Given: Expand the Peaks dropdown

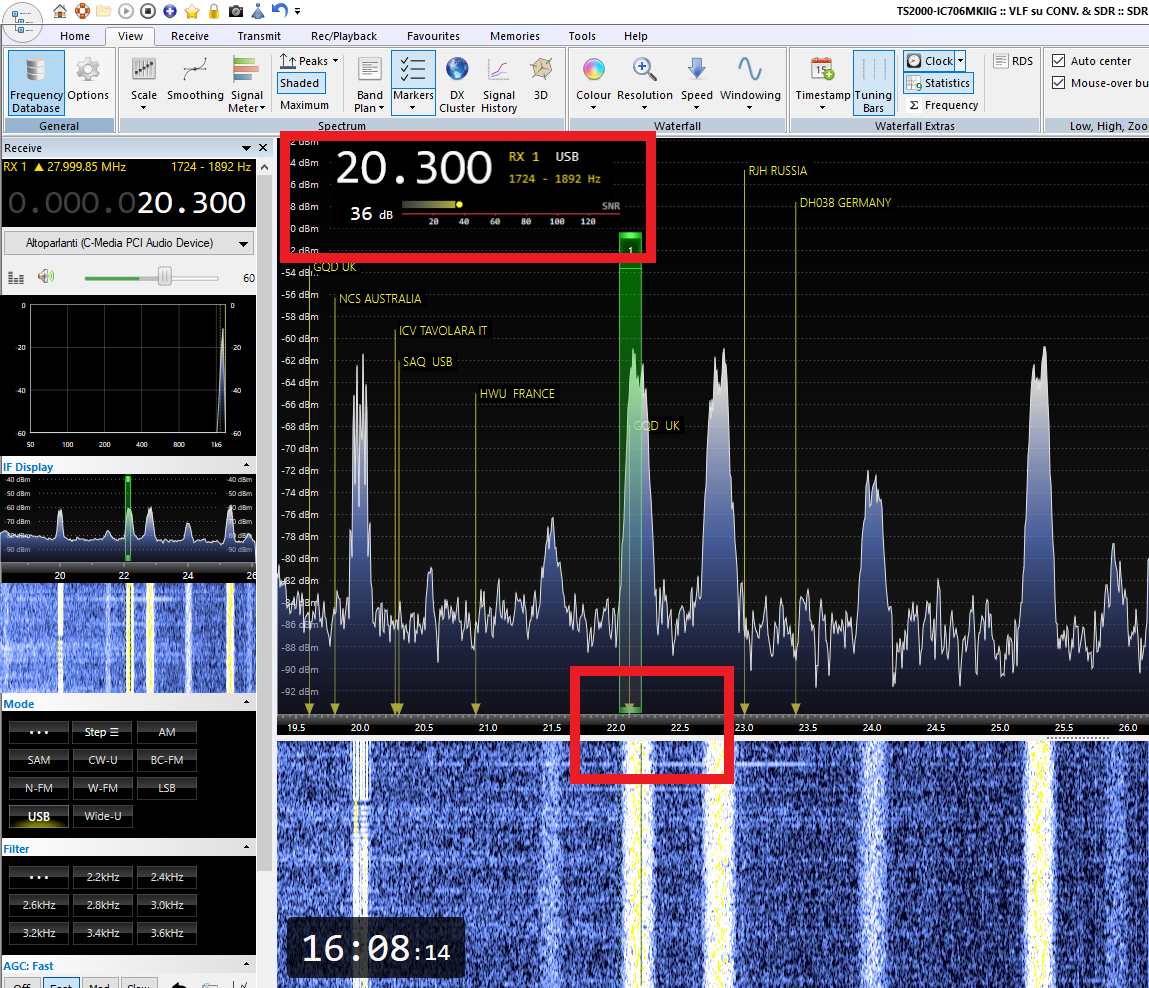Looking at the screenshot, I should 334,61.
